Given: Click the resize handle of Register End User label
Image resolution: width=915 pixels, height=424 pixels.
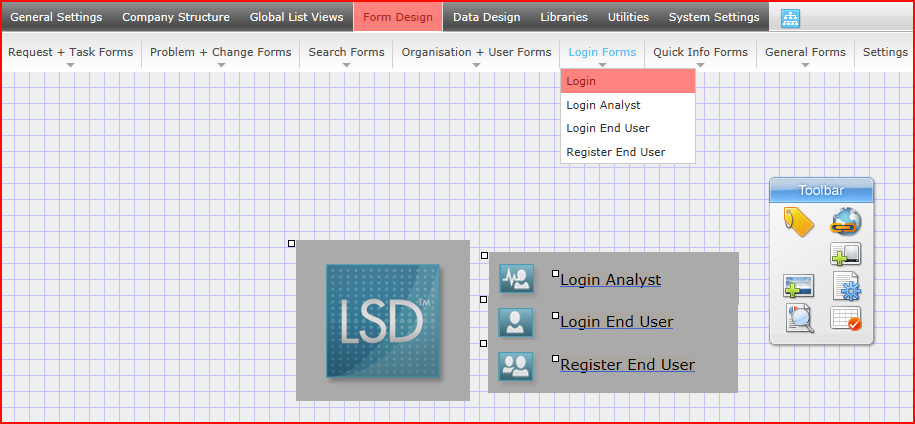Looking at the screenshot, I should coord(556,358).
